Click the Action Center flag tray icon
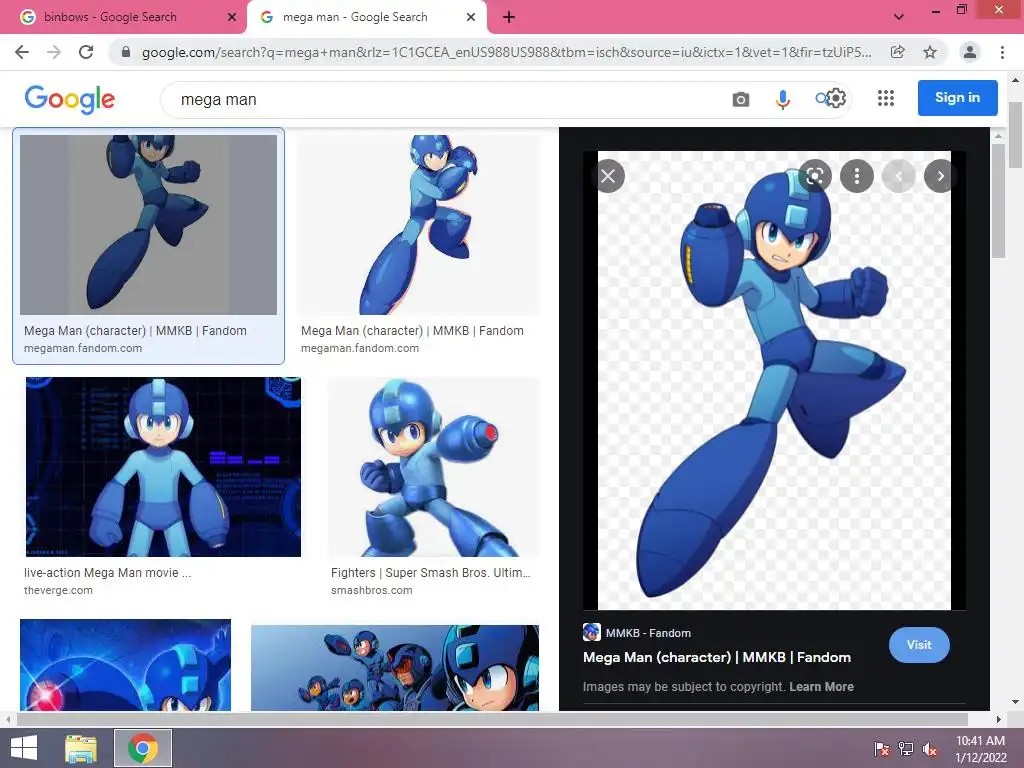 coord(882,748)
